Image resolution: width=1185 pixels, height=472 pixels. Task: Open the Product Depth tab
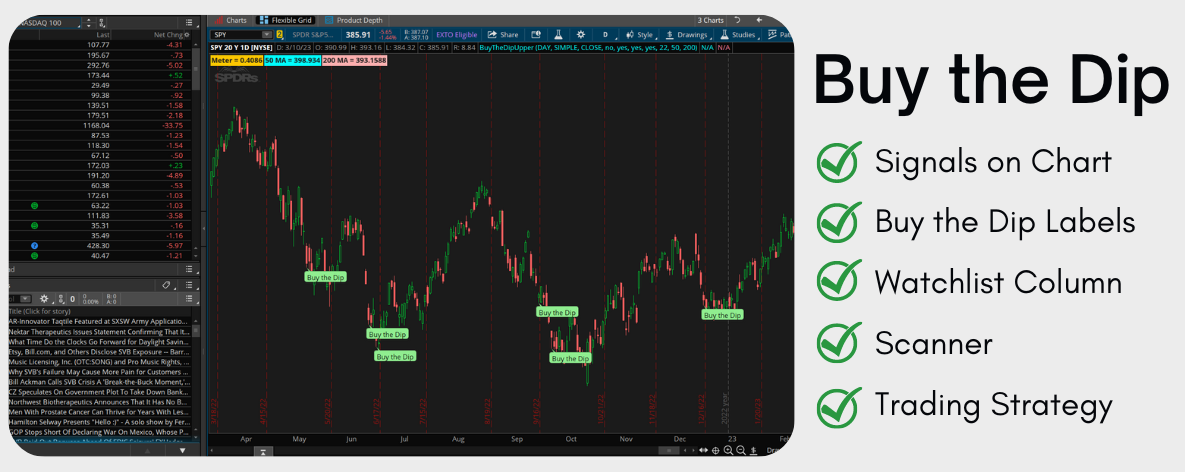352,20
